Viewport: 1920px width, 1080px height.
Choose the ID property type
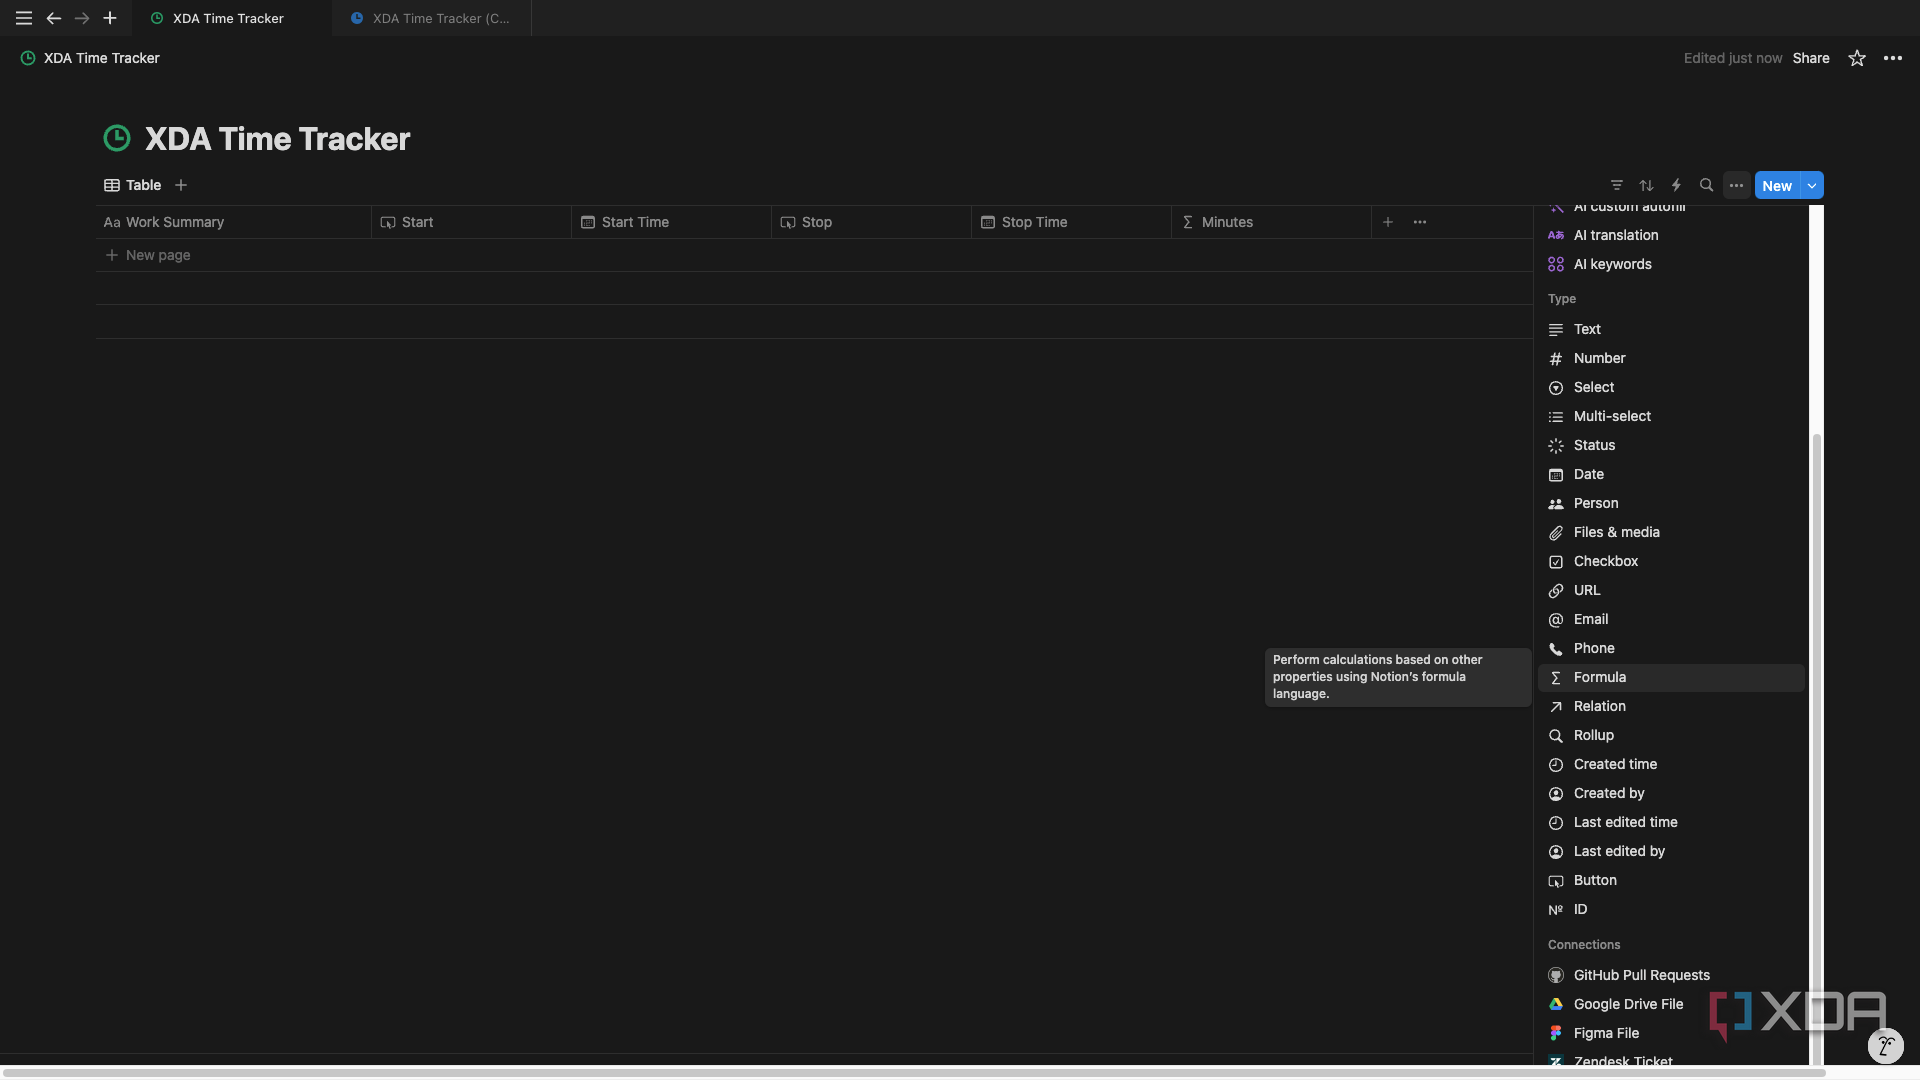tap(1671, 909)
